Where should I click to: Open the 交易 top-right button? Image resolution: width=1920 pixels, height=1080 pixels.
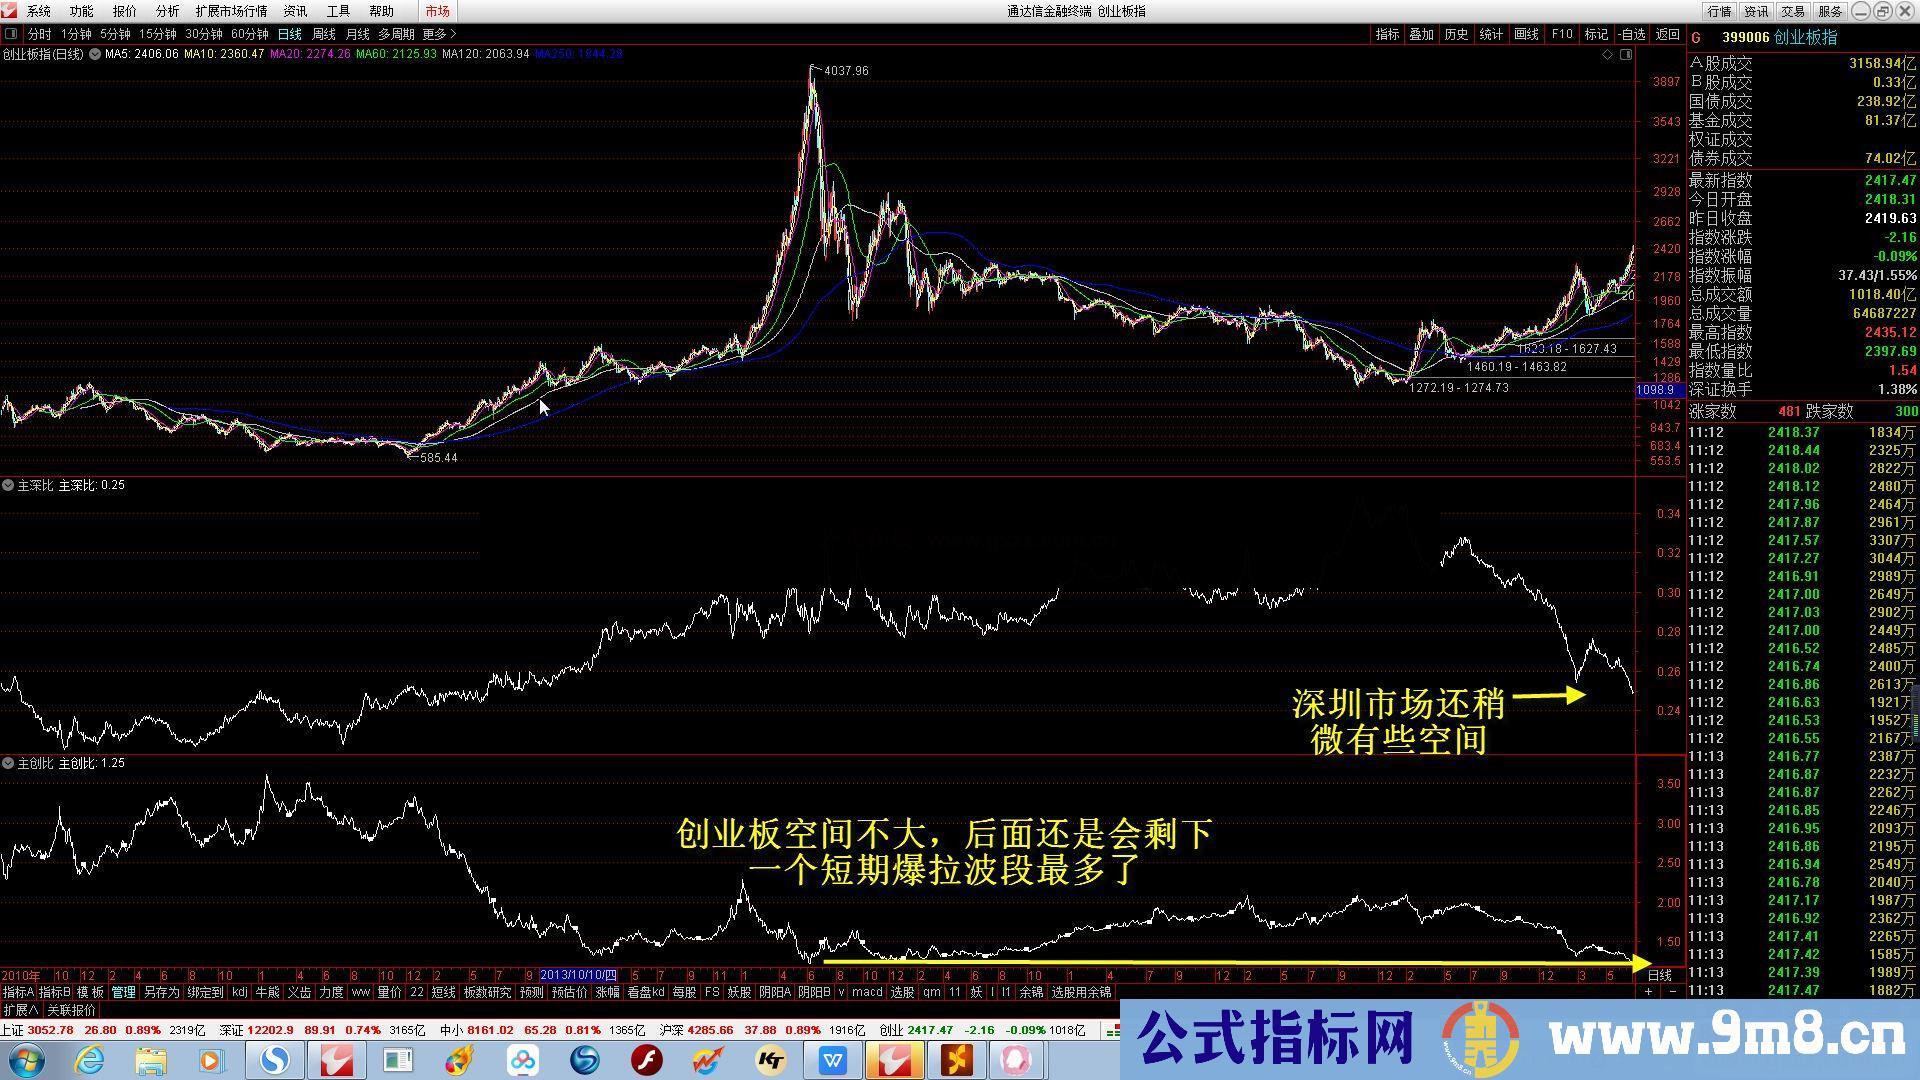click(1793, 11)
